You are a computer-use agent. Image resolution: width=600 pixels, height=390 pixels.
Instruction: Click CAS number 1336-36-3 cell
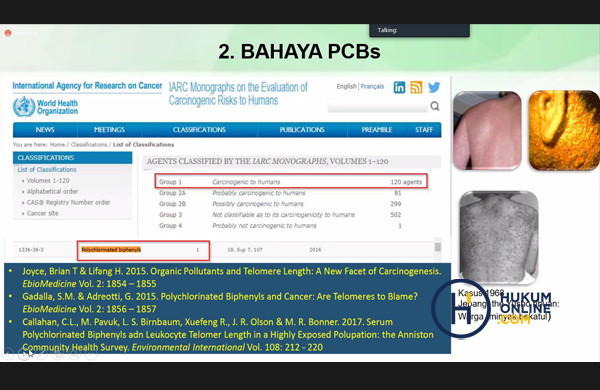31,250
